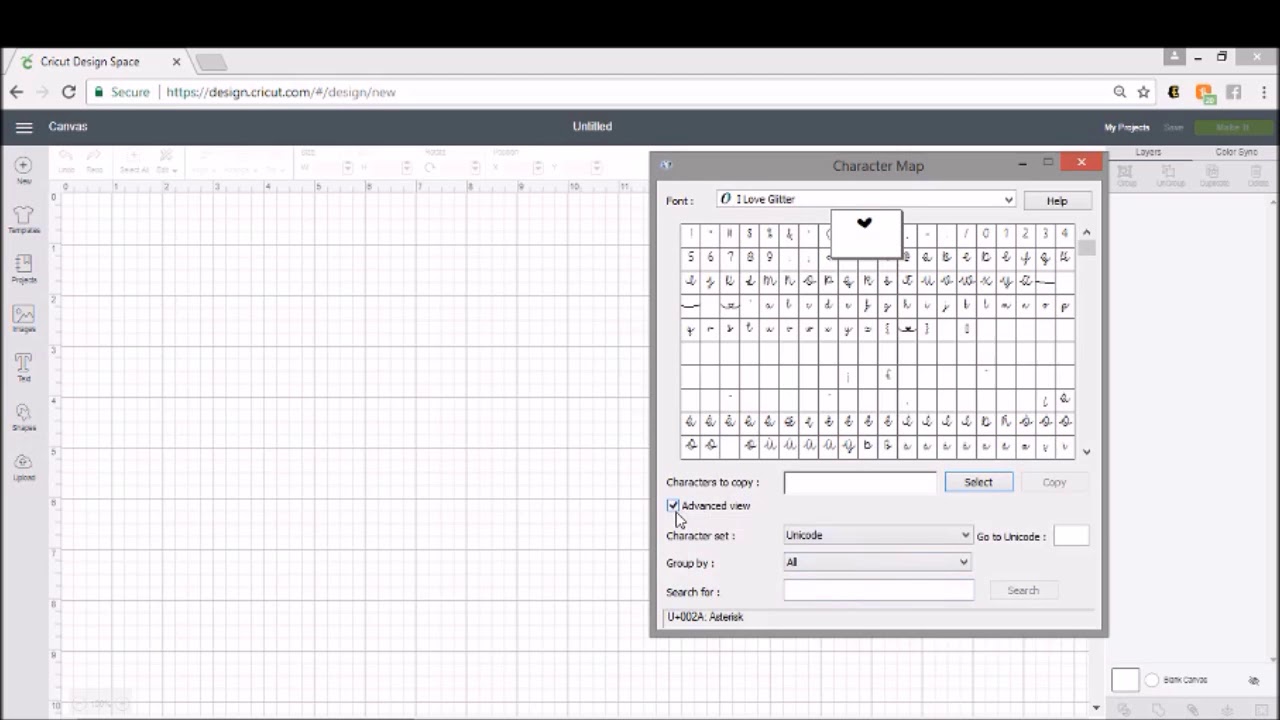Click the Blank Canvas circular color indicator
Image resolution: width=1280 pixels, height=720 pixels.
[x=1152, y=680]
